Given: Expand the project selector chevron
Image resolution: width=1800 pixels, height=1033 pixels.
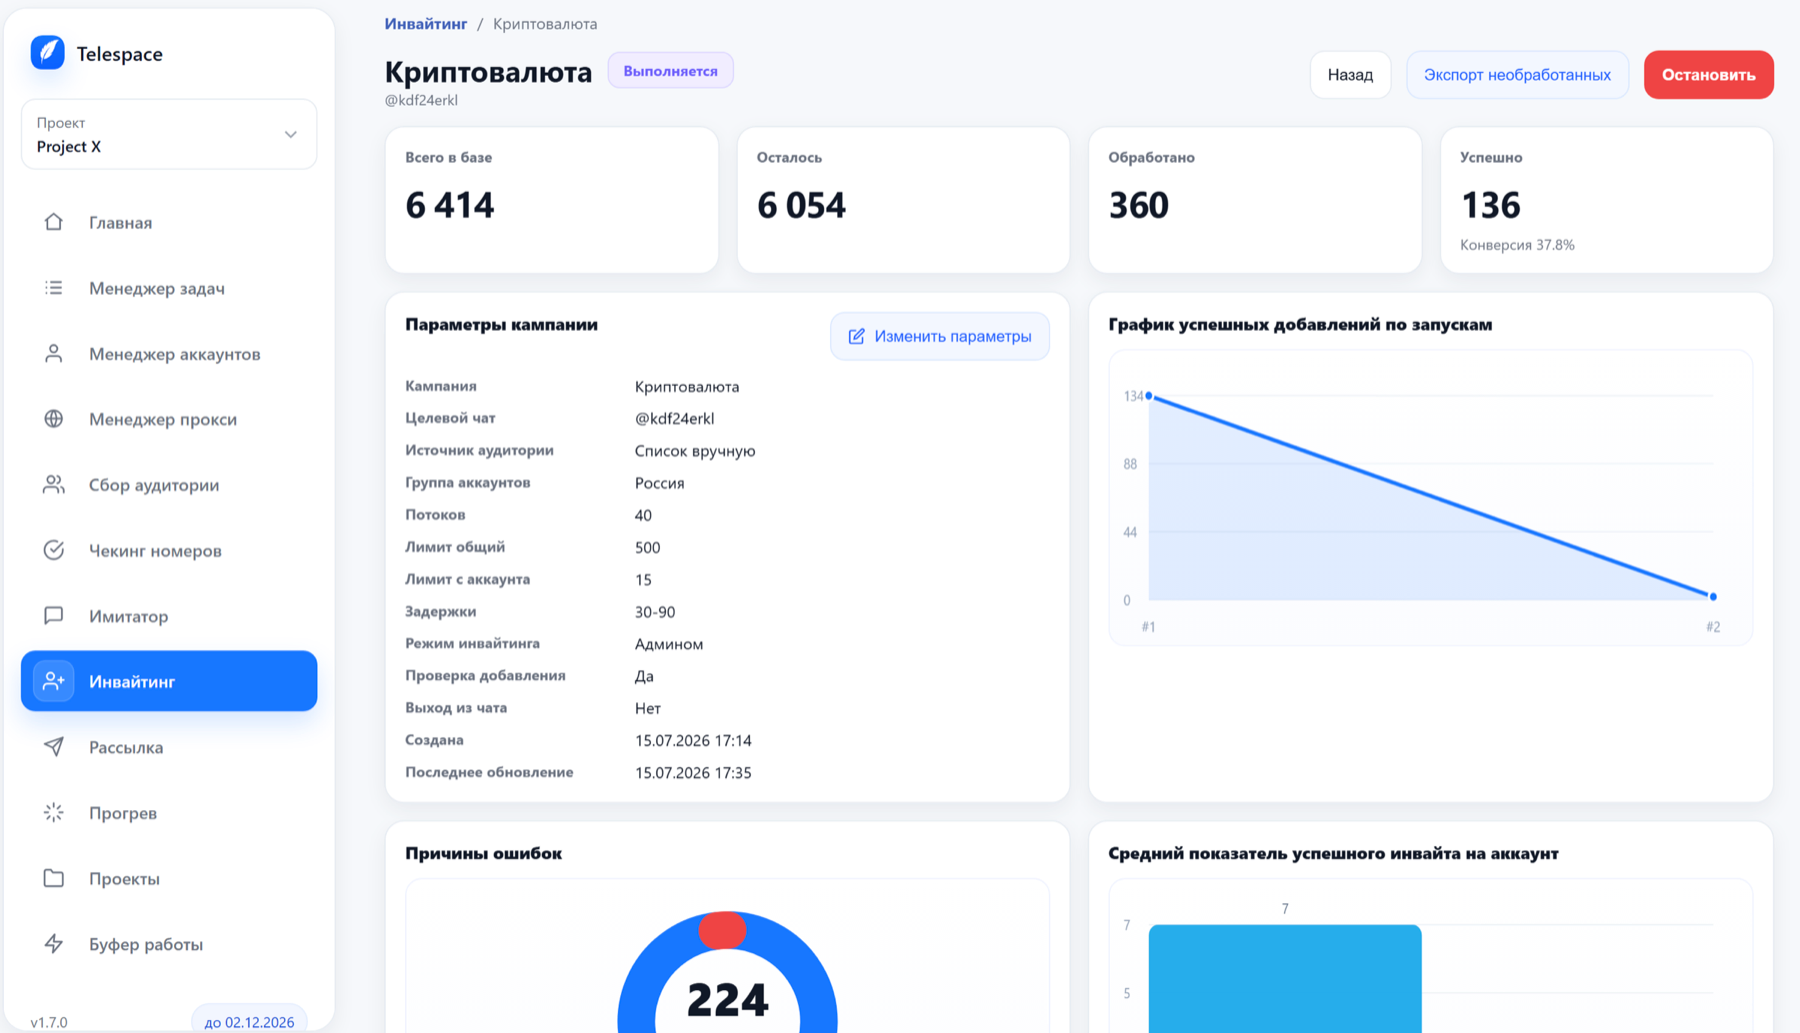Looking at the screenshot, I should (290, 134).
